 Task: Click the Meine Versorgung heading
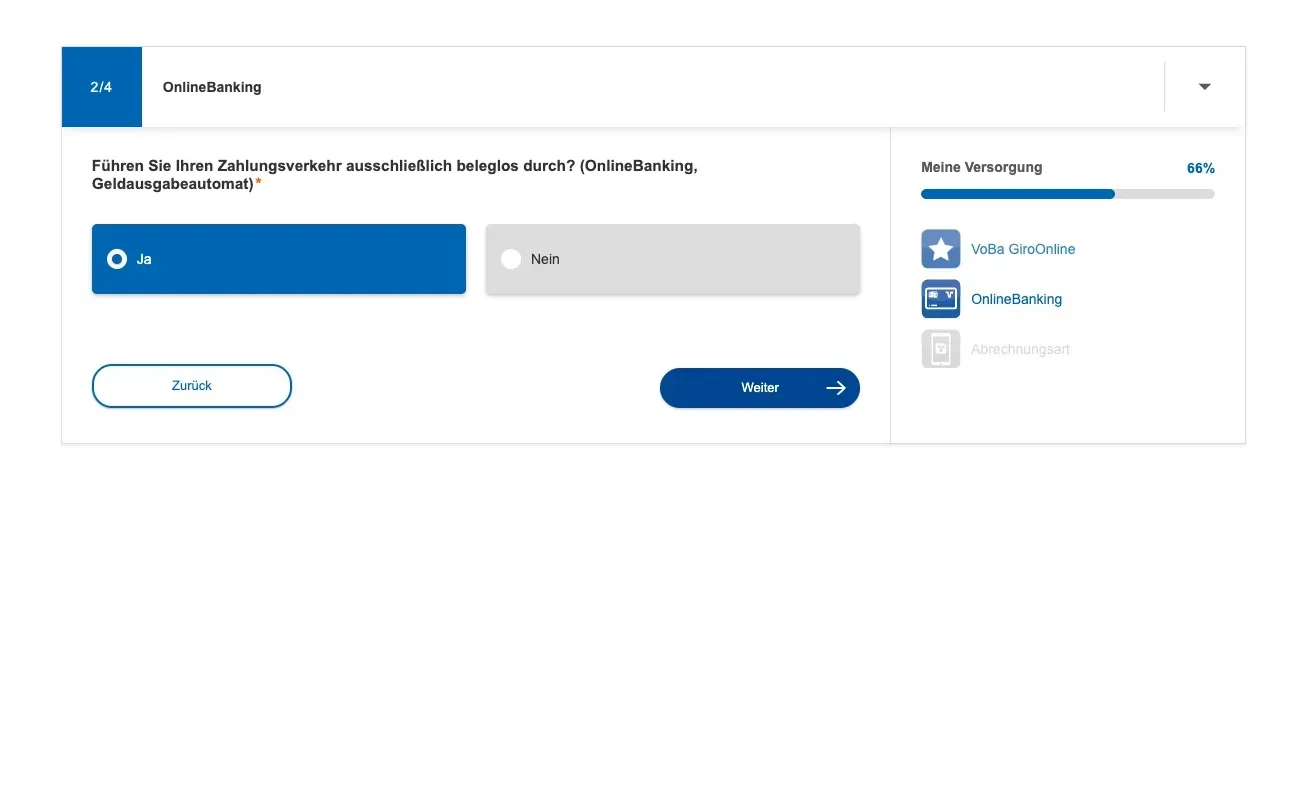point(981,167)
